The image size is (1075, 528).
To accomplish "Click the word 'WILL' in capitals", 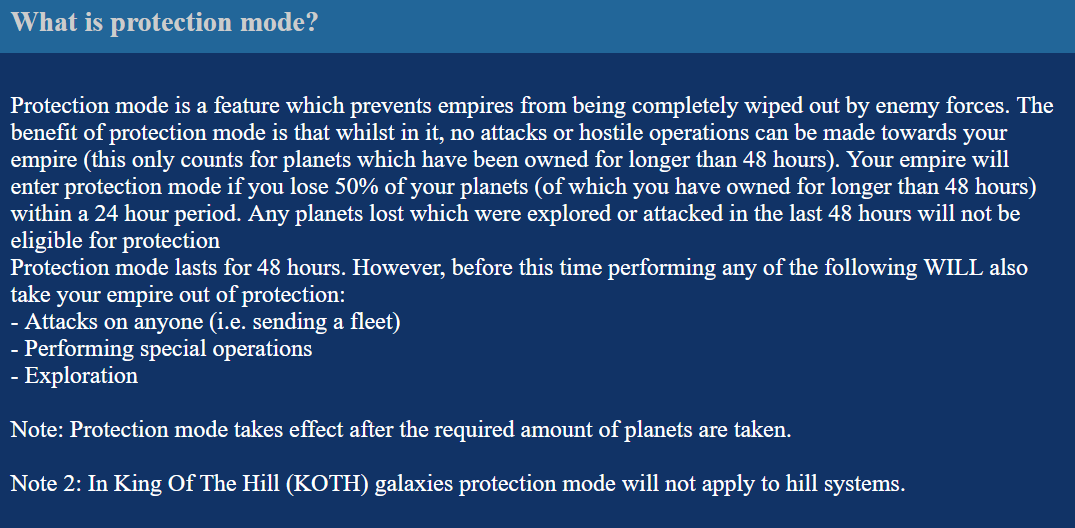I will [953, 267].
